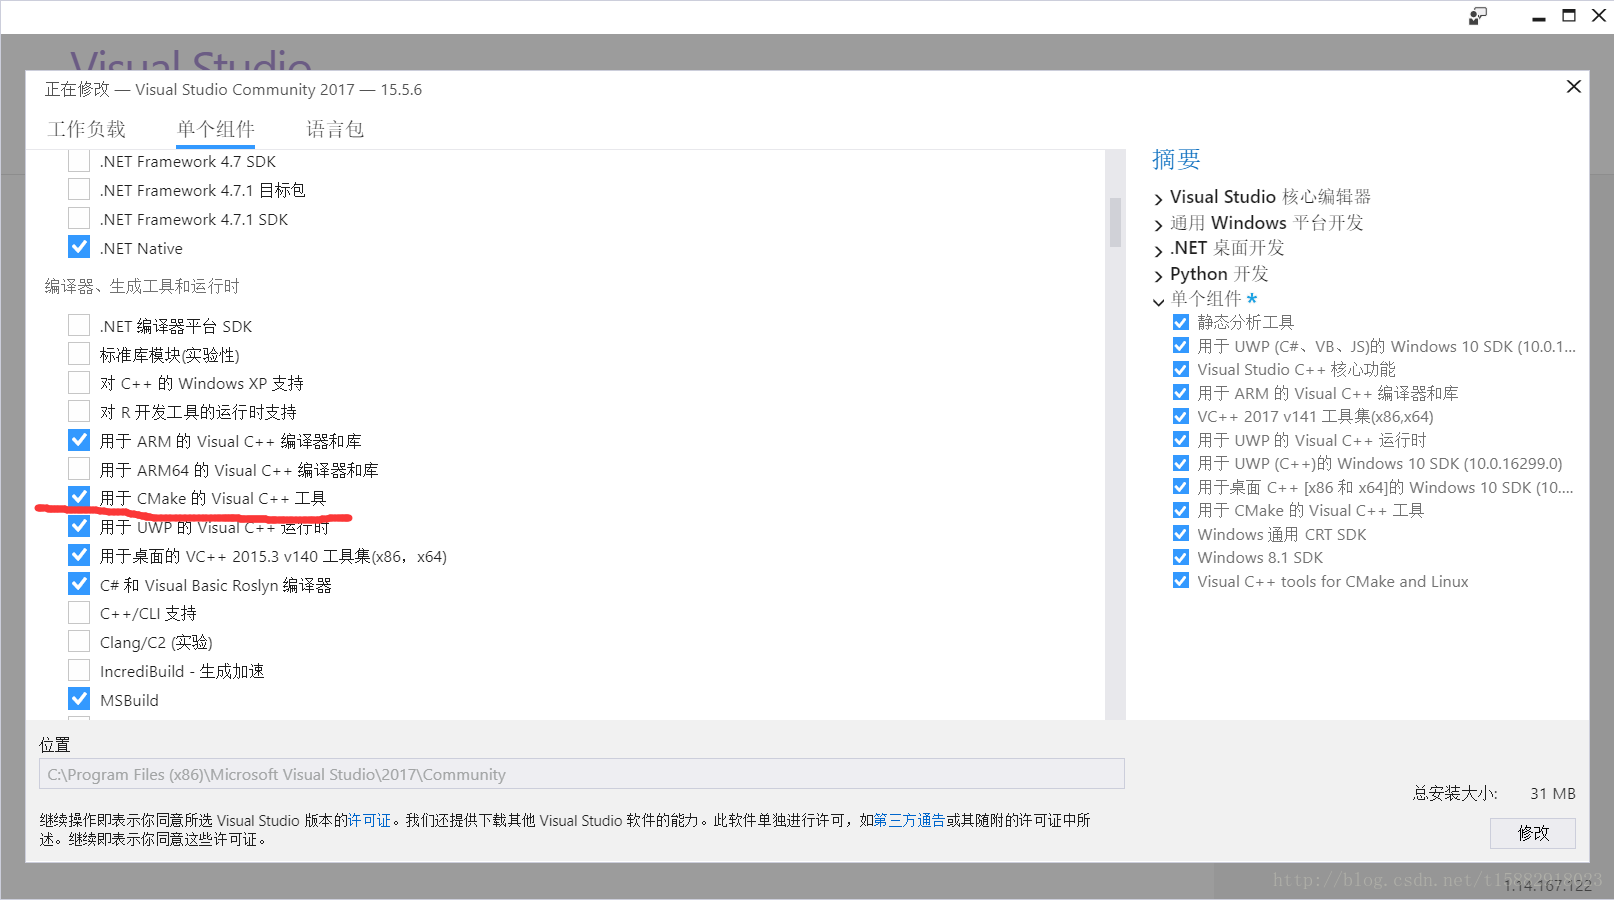Uncheck Visual Studio C++ 核心功能 in summary
Screen dimensions: 1614x900
[x=1181, y=369]
